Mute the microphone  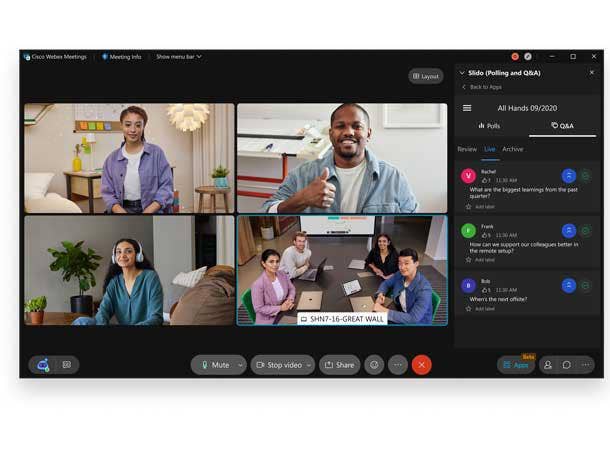(x=214, y=365)
